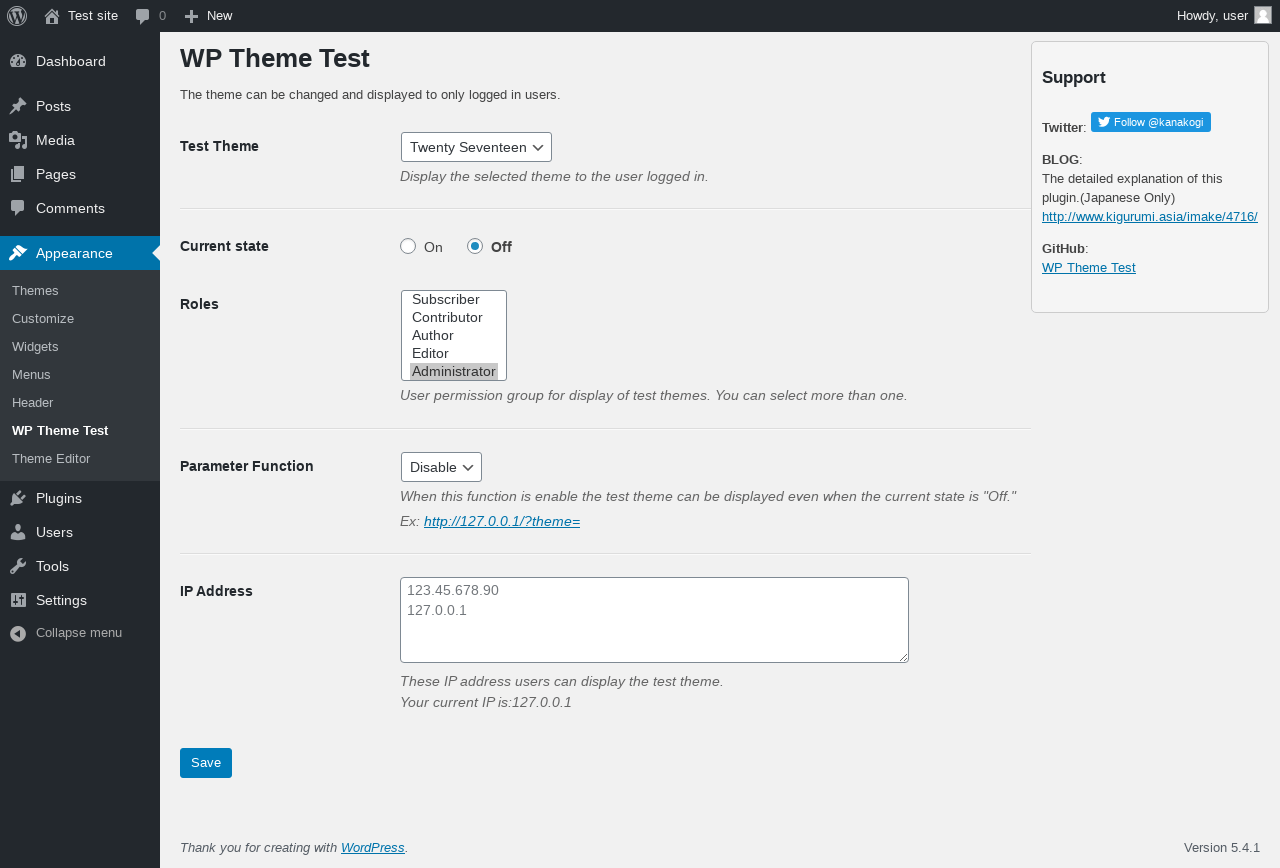The image size is (1280, 868).
Task: Open the comments bubble in the admin bar
Action: [143, 16]
